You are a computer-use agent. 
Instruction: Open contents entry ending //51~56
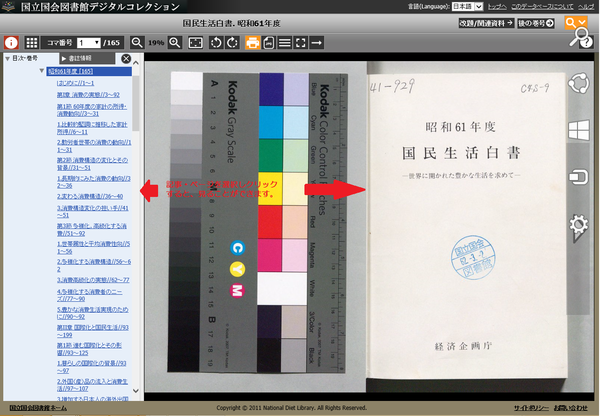(x=93, y=248)
